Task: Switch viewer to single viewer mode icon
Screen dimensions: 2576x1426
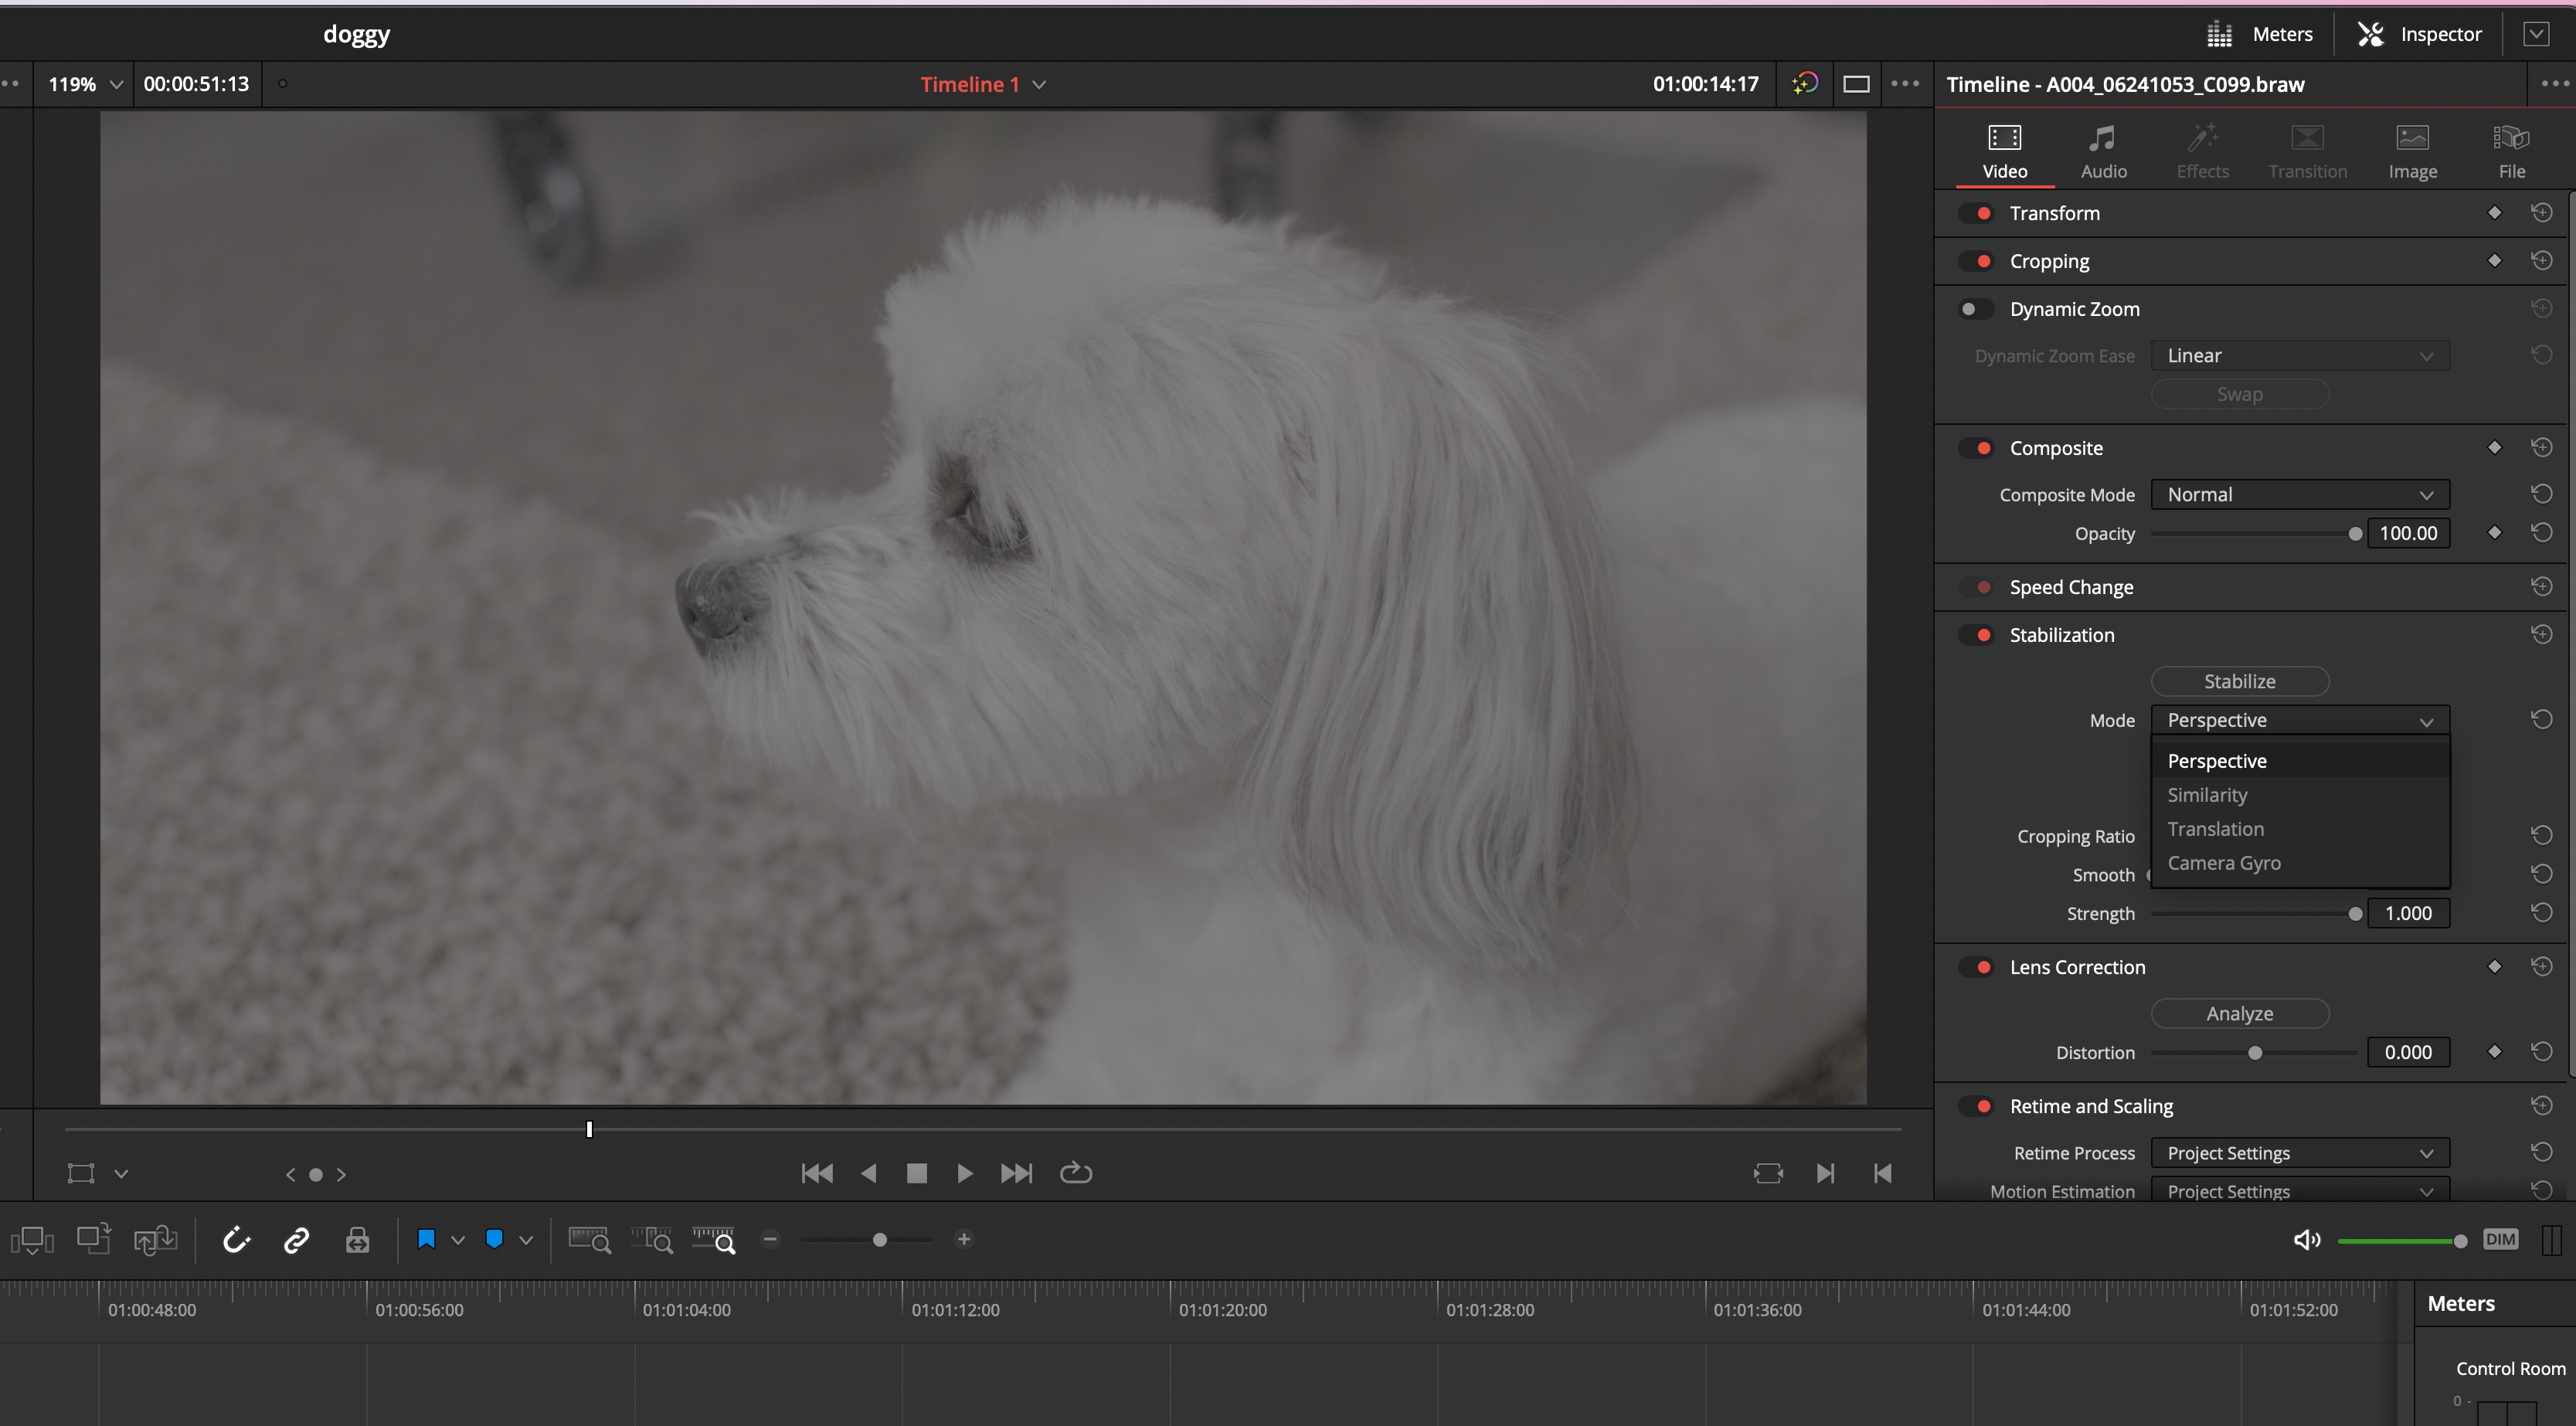Action: [1856, 84]
